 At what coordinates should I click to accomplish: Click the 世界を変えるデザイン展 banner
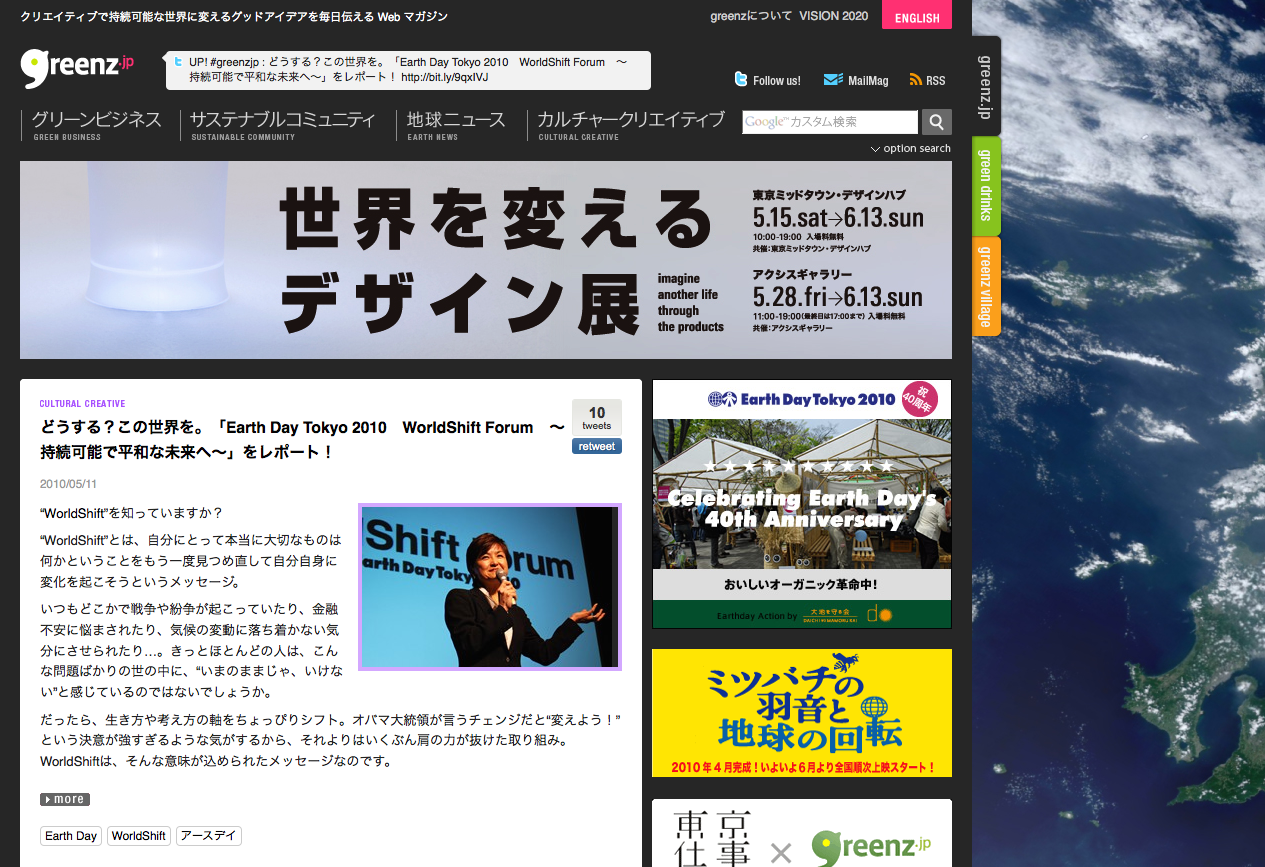pyautogui.click(x=486, y=260)
